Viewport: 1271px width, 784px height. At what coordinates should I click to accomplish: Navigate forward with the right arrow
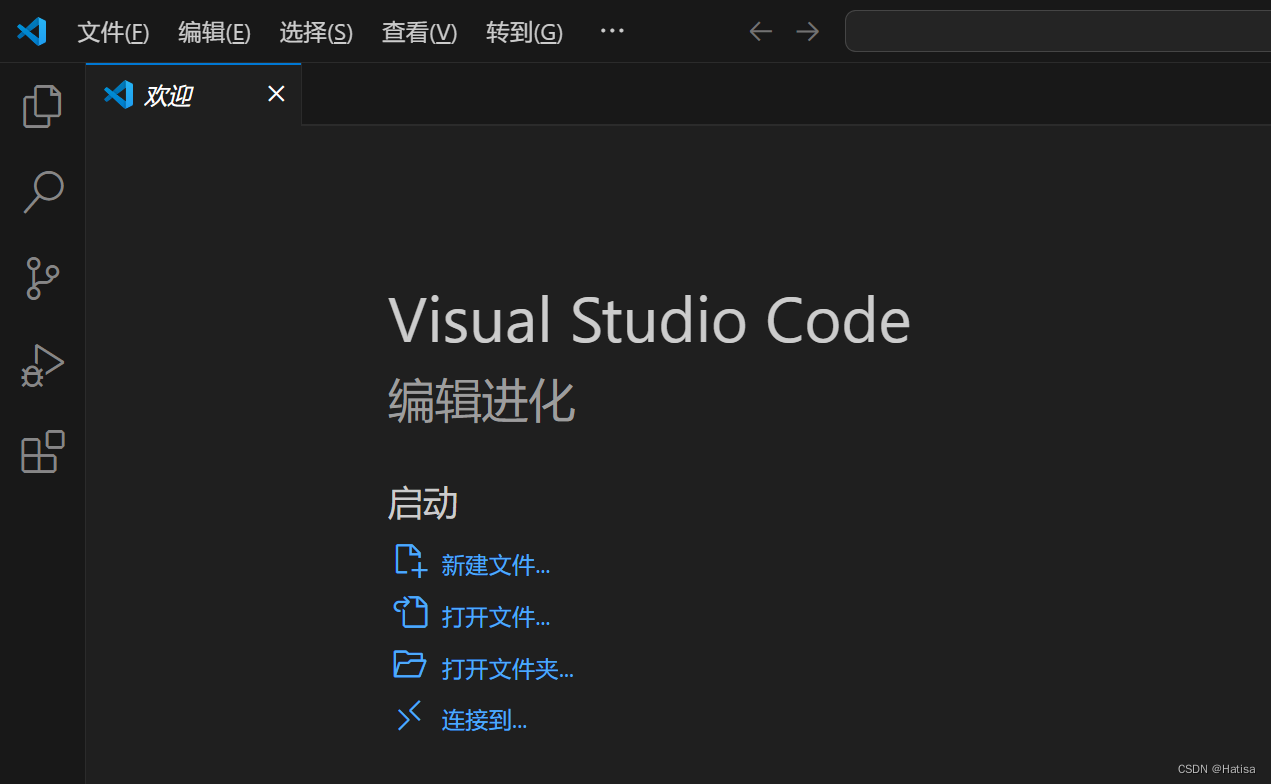tap(807, 31)
